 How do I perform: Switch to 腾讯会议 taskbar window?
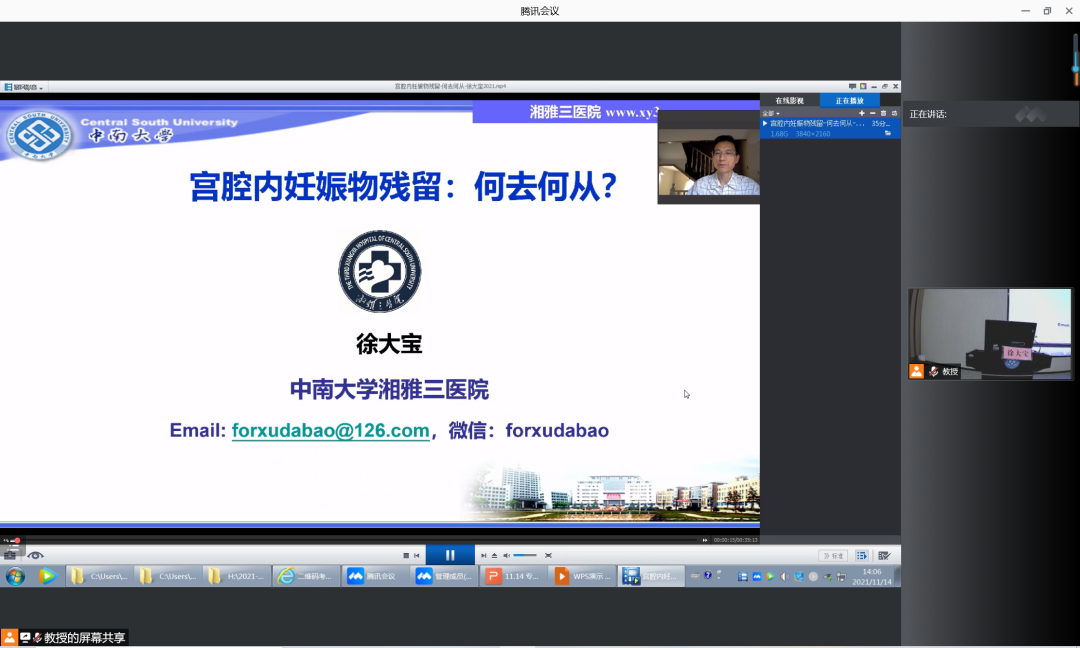[x=375, y=576]
